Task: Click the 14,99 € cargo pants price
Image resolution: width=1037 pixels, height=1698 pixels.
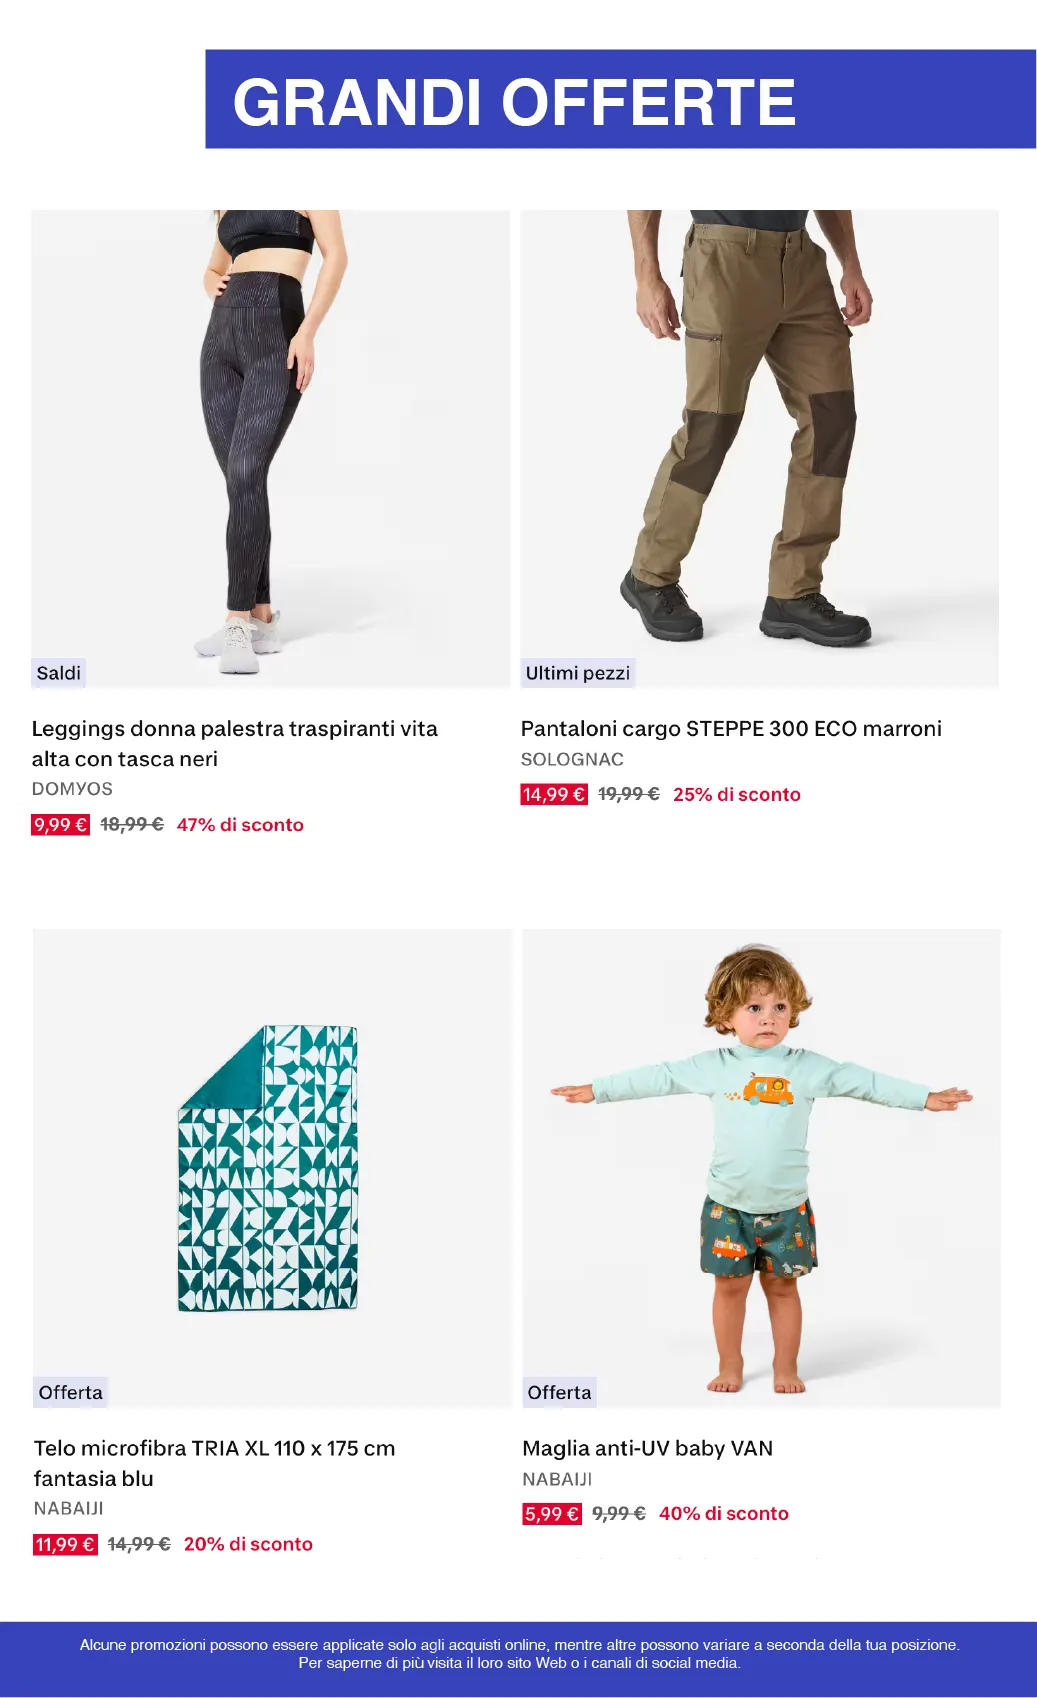Action: [x=554, y=794]
